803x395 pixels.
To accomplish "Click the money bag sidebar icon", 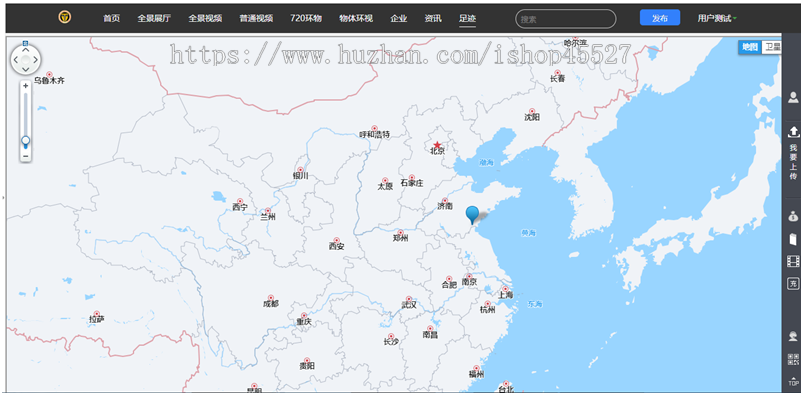I will pos(793,216).
